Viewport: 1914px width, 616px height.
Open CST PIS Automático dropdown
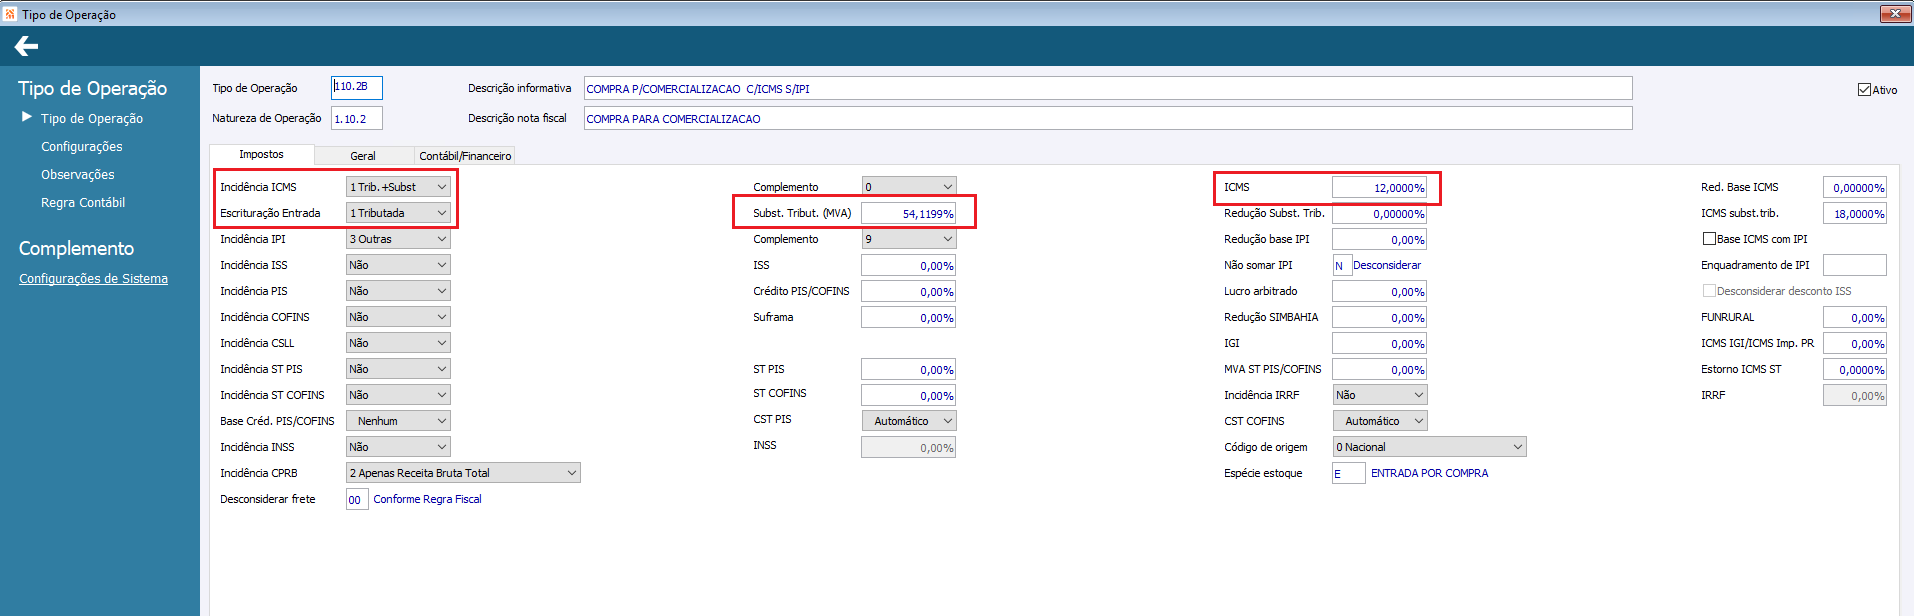909,421
